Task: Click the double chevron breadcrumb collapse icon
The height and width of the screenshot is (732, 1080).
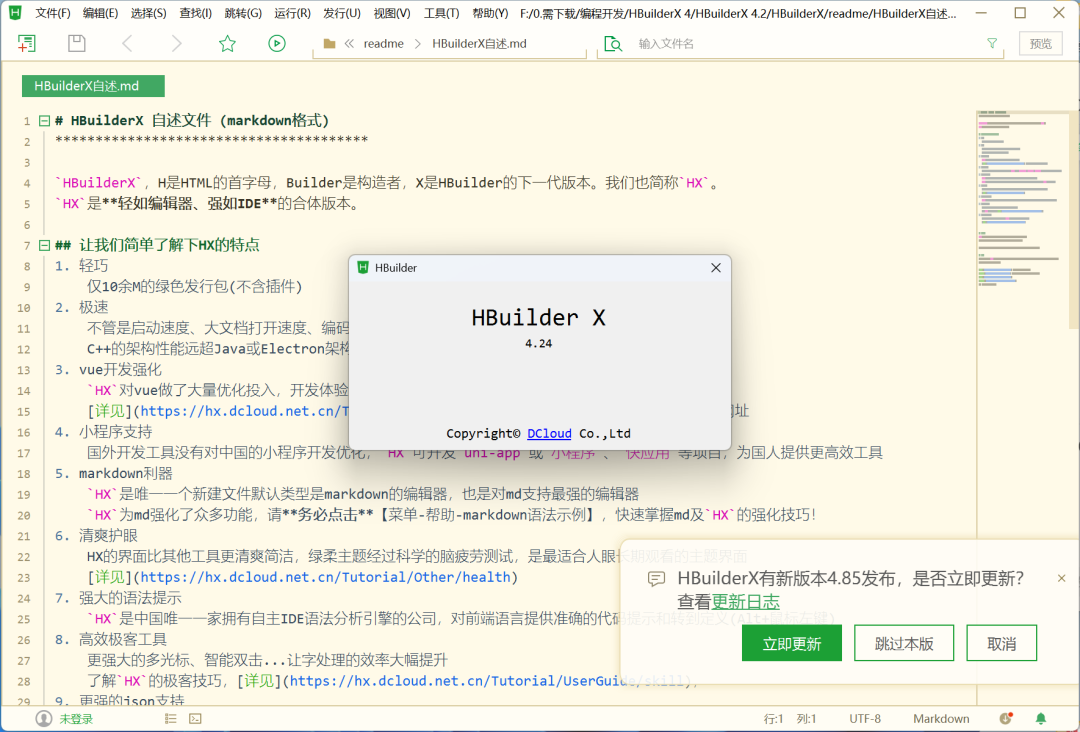Action: click(x=349, y=43)
